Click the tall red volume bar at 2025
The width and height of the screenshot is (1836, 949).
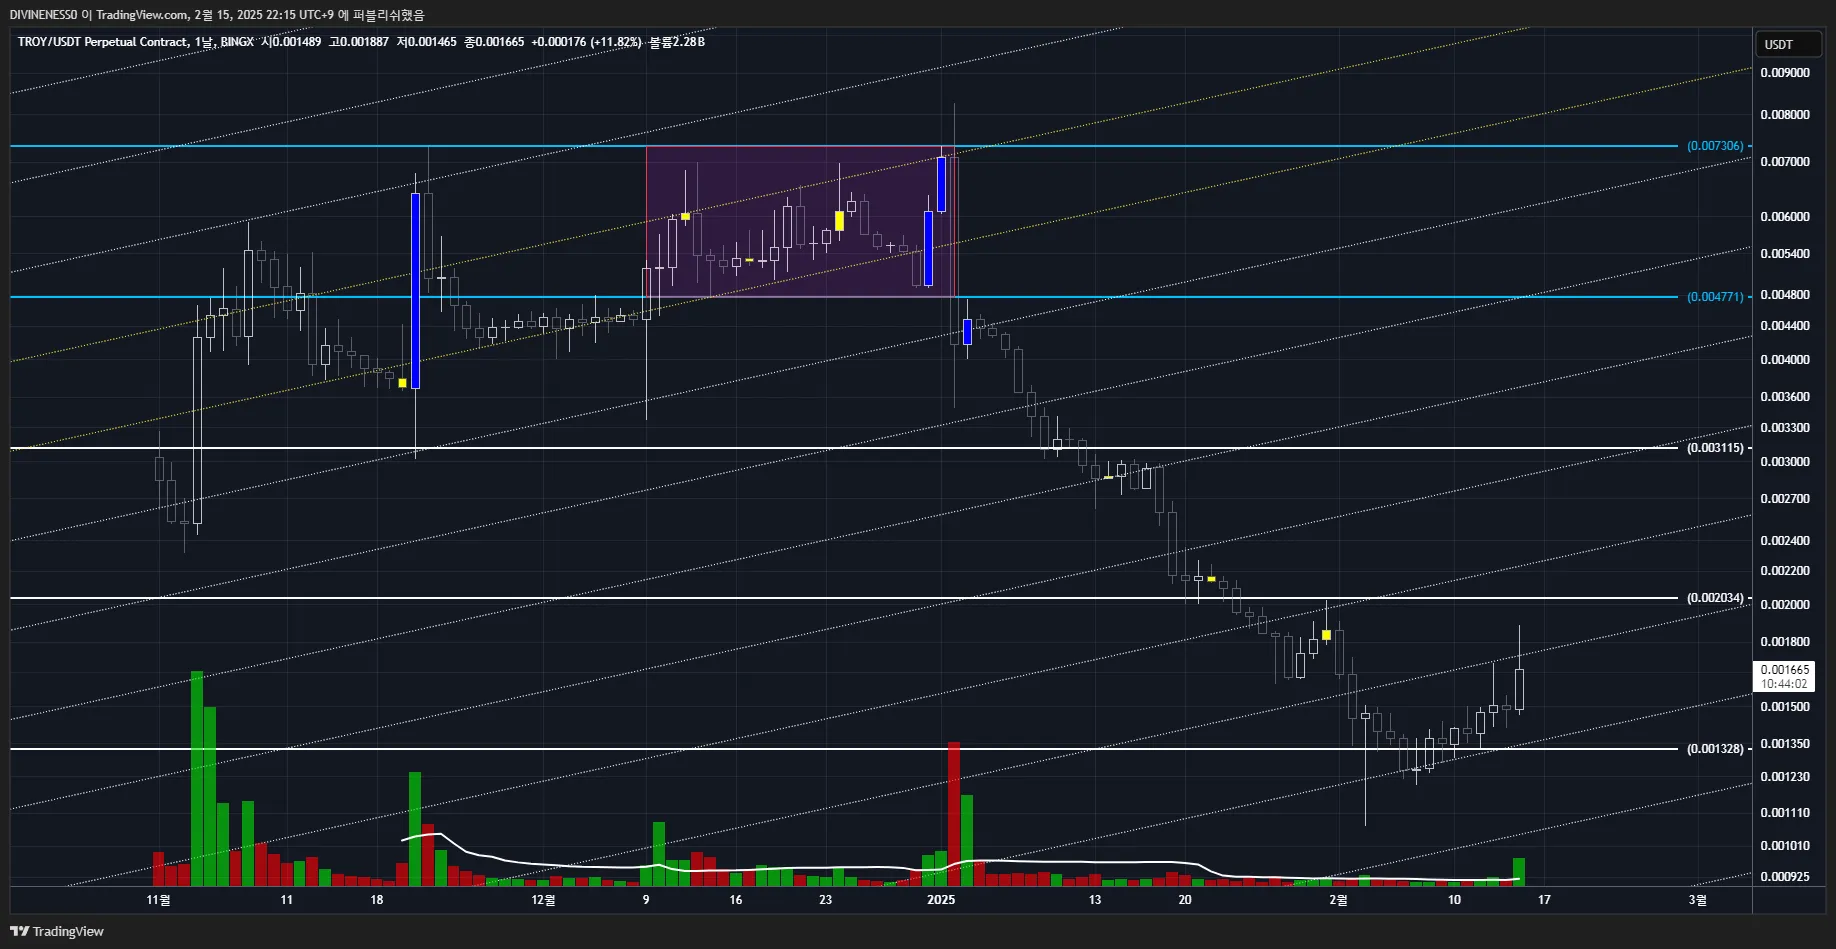click(x=954, y=814)
